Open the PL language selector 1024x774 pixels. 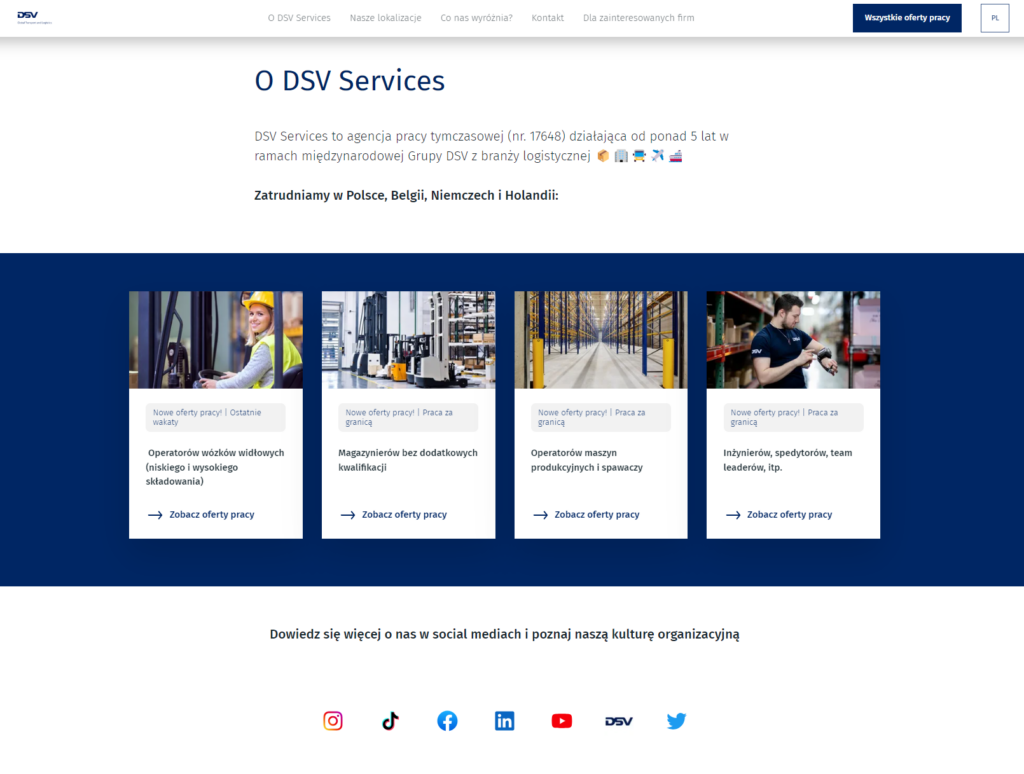pyautogui.click(x=994, y=18)
